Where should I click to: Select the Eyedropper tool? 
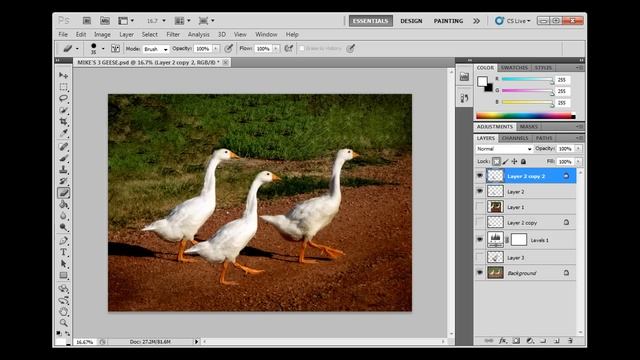tap(63, 133)
